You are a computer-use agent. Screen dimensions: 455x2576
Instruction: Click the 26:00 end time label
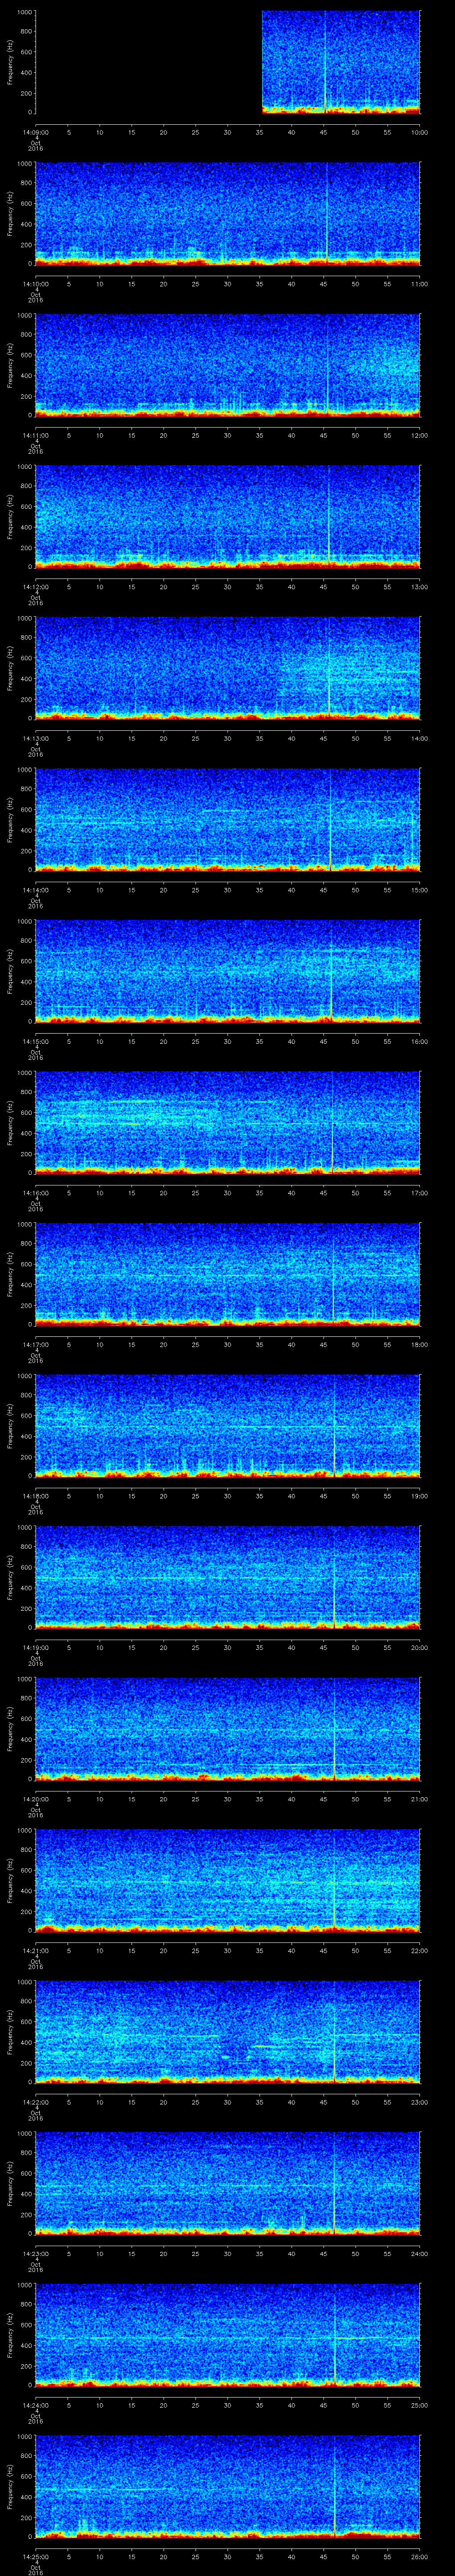coord(419,2556)
